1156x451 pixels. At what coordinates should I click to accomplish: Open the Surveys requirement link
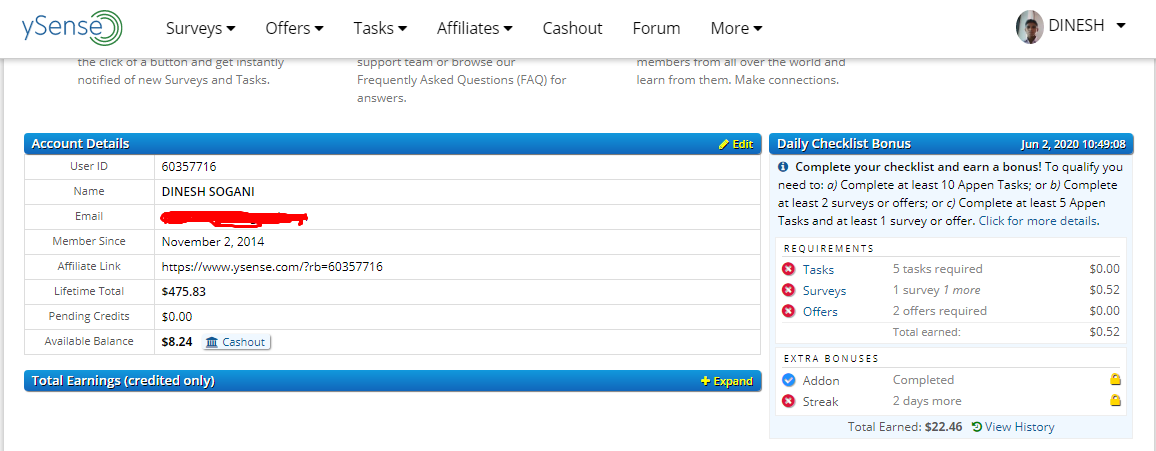pos(824,291)
